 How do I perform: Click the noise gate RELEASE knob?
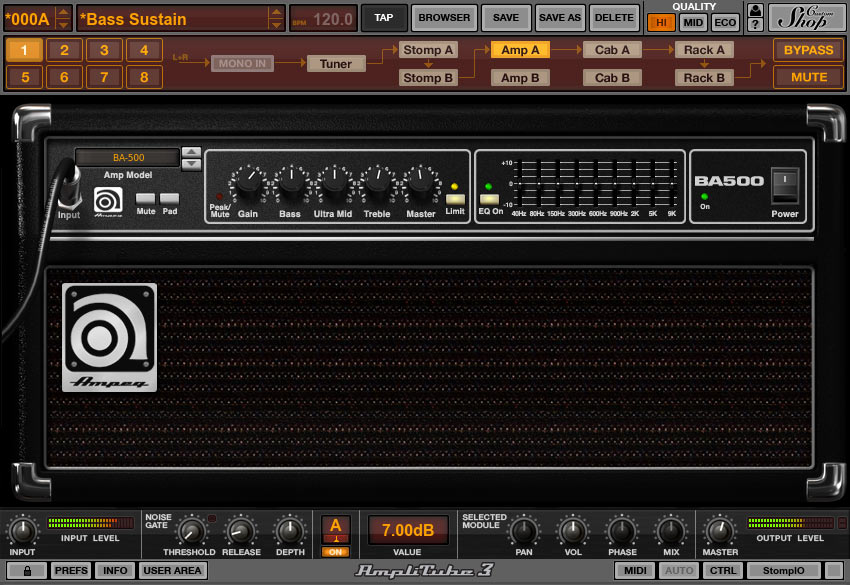241,531
